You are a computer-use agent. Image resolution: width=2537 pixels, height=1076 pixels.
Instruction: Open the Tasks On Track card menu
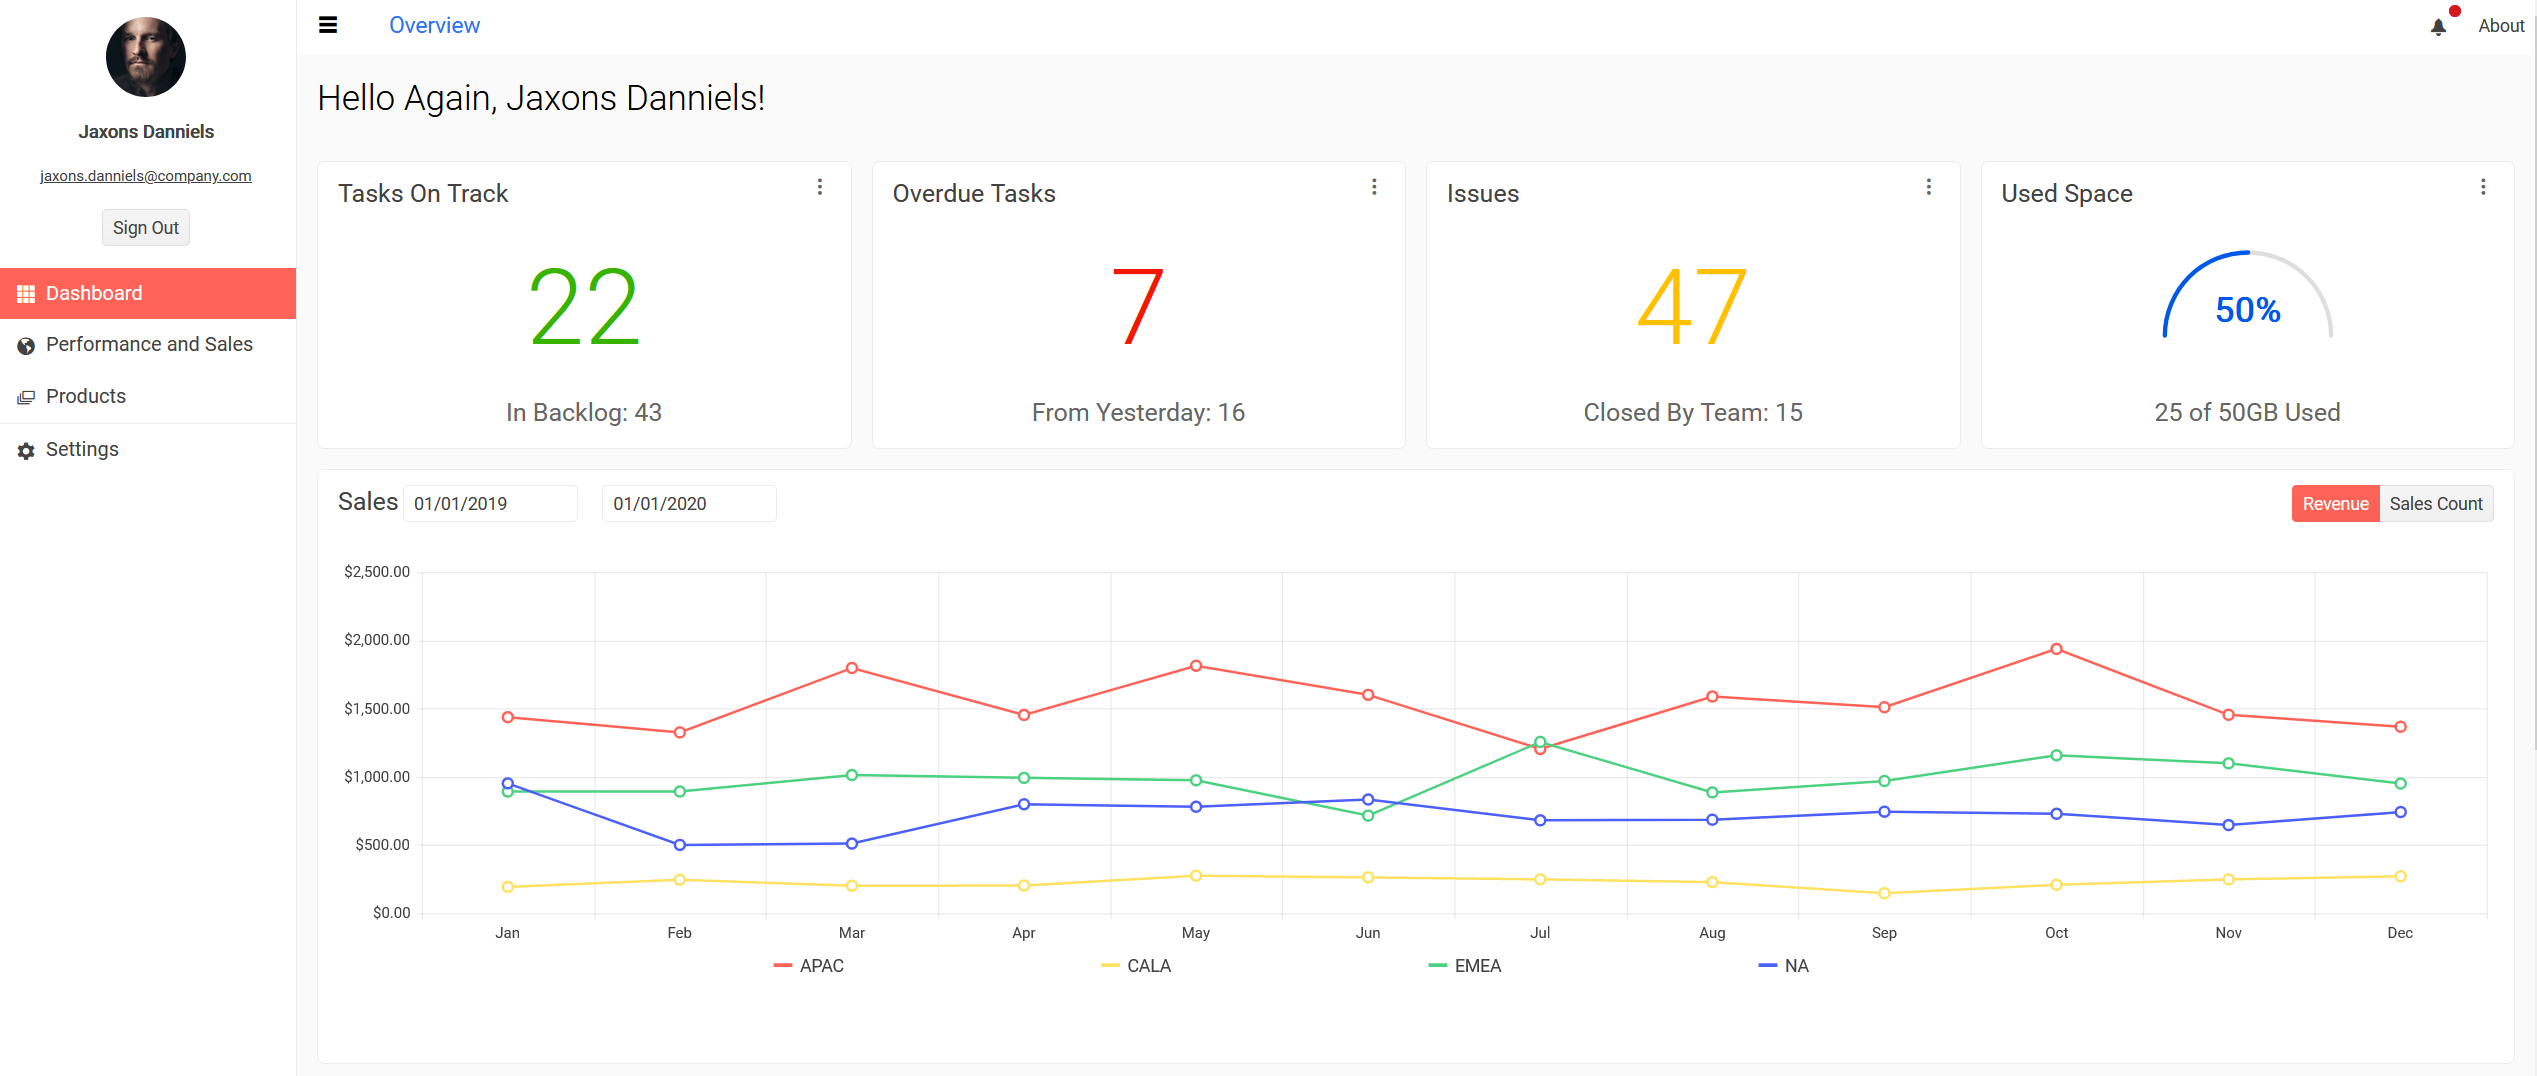[820, 186]
